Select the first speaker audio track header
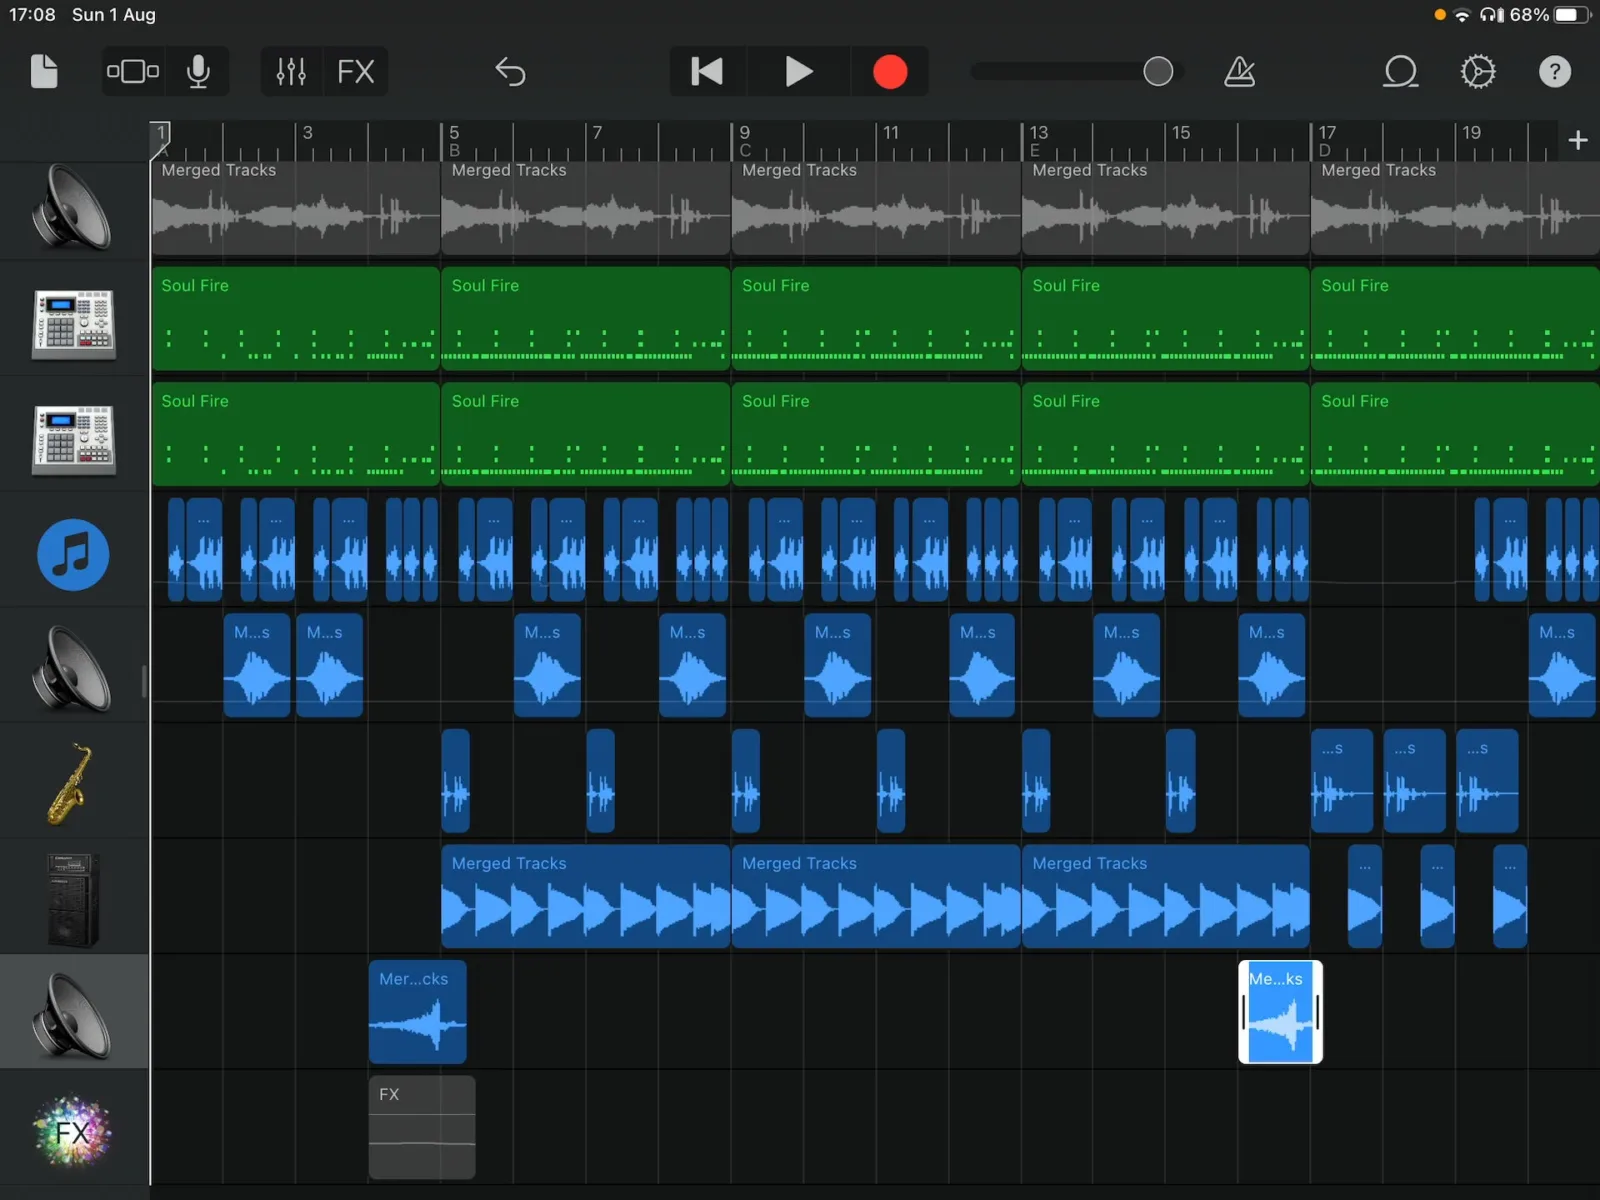The image size is (1600, 1200). [73, 210]
